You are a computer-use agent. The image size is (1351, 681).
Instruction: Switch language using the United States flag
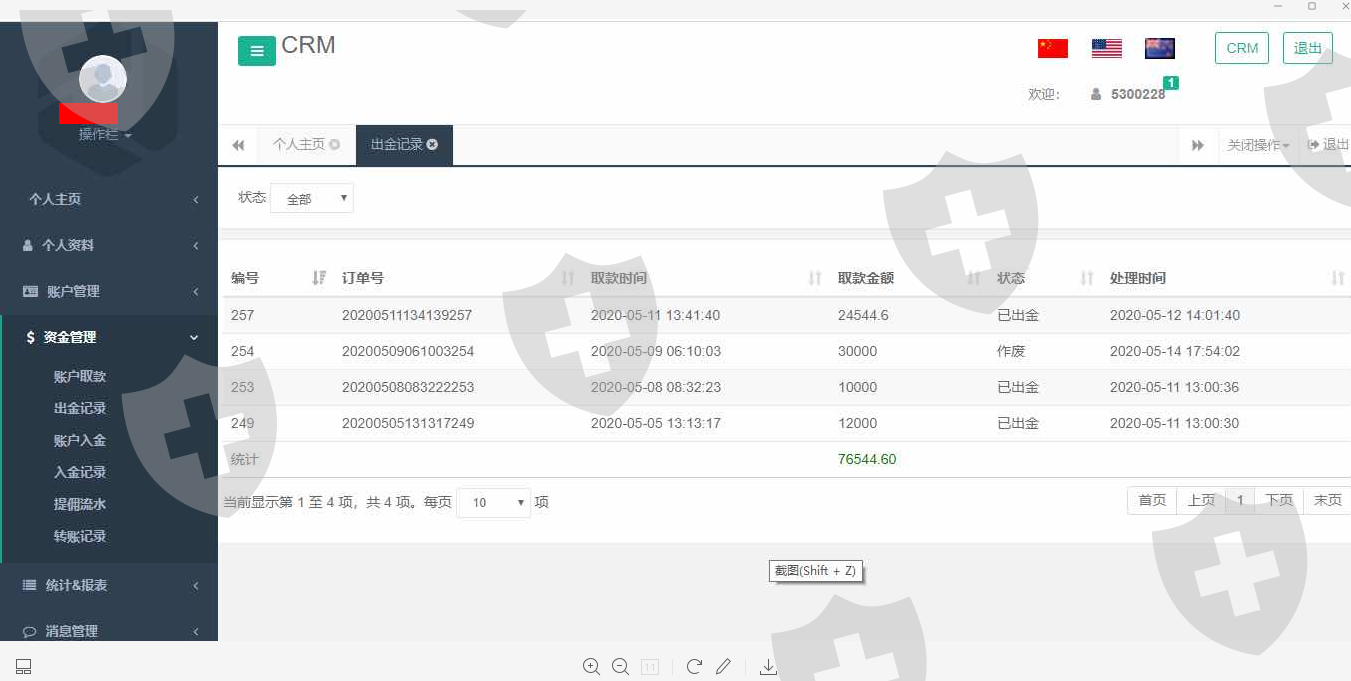pos(1107,48)
